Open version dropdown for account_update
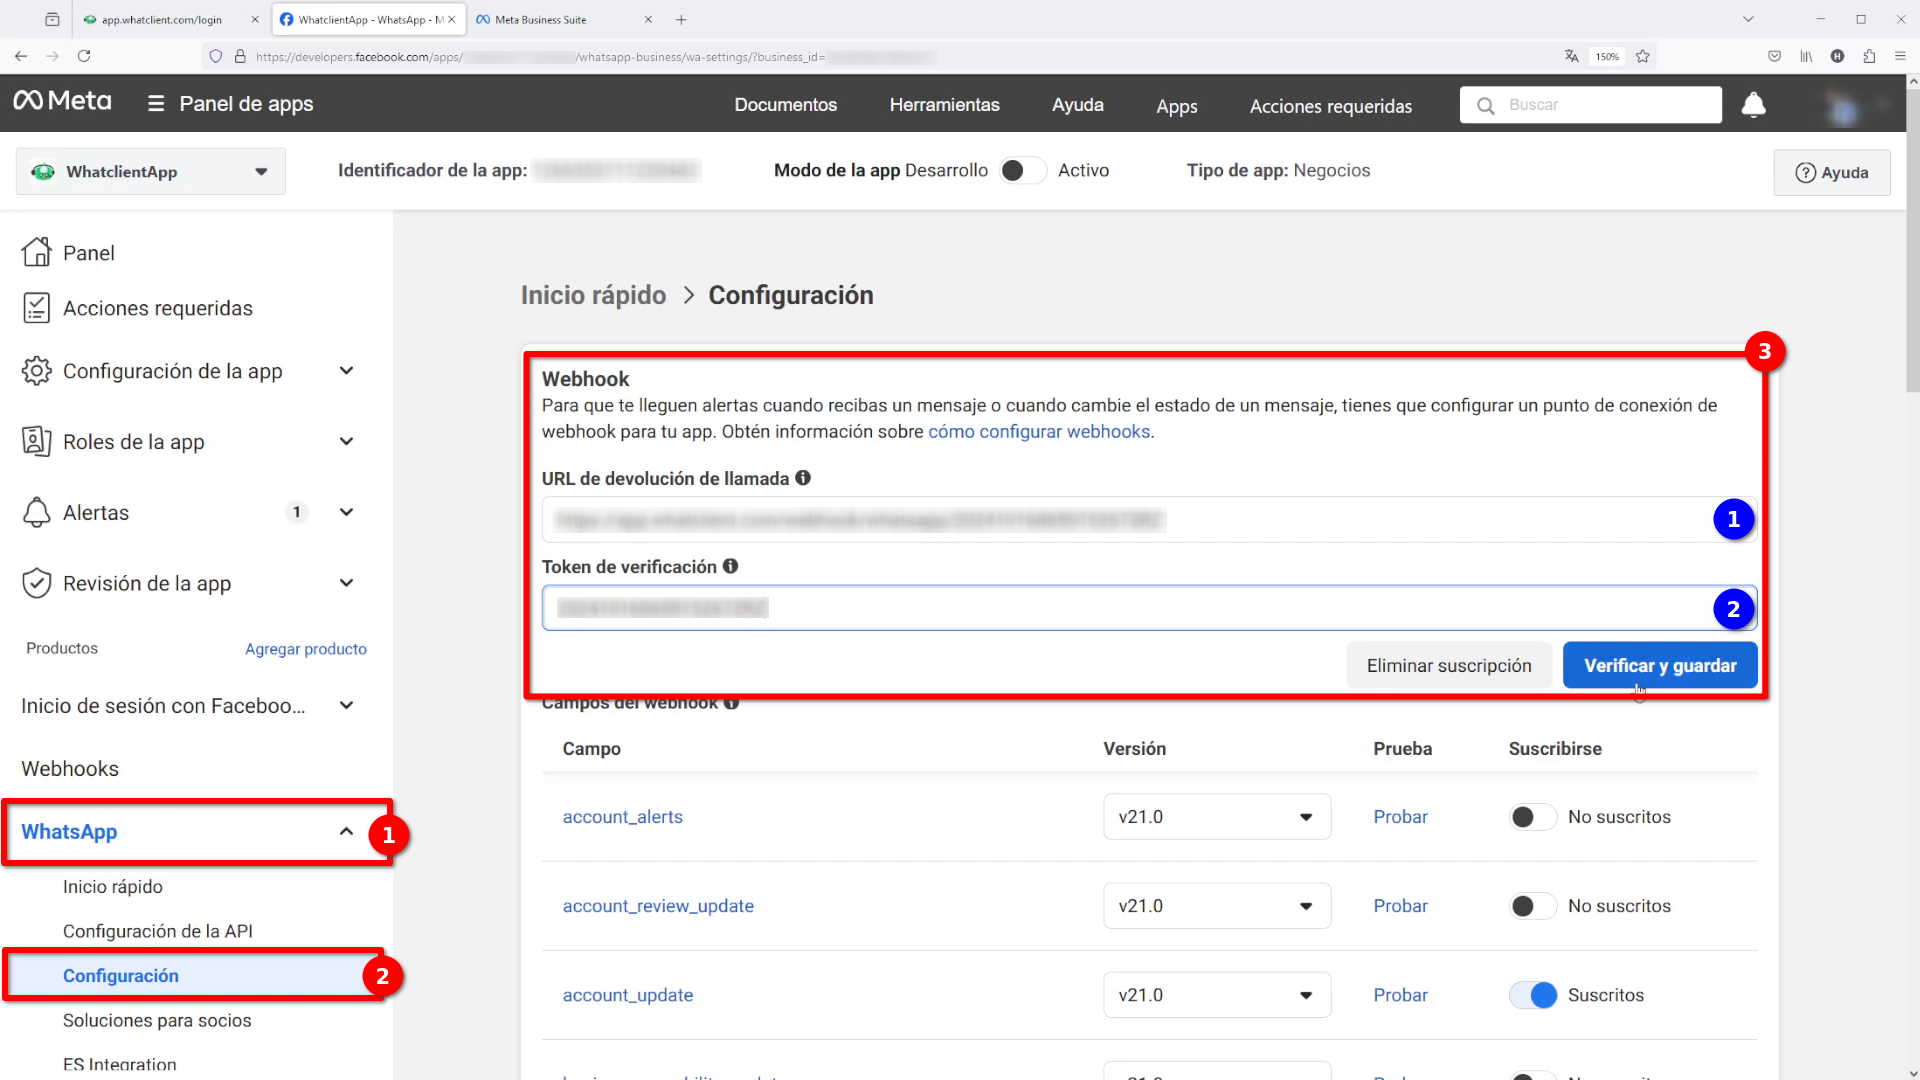1920x1080 pixels. [x=1217, y=995]
